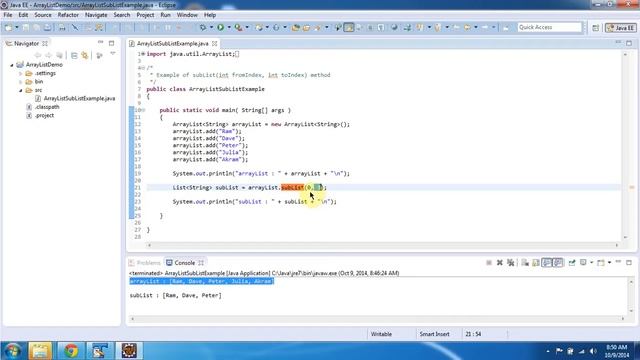Open the Debug button dropdown arrow

211,27
